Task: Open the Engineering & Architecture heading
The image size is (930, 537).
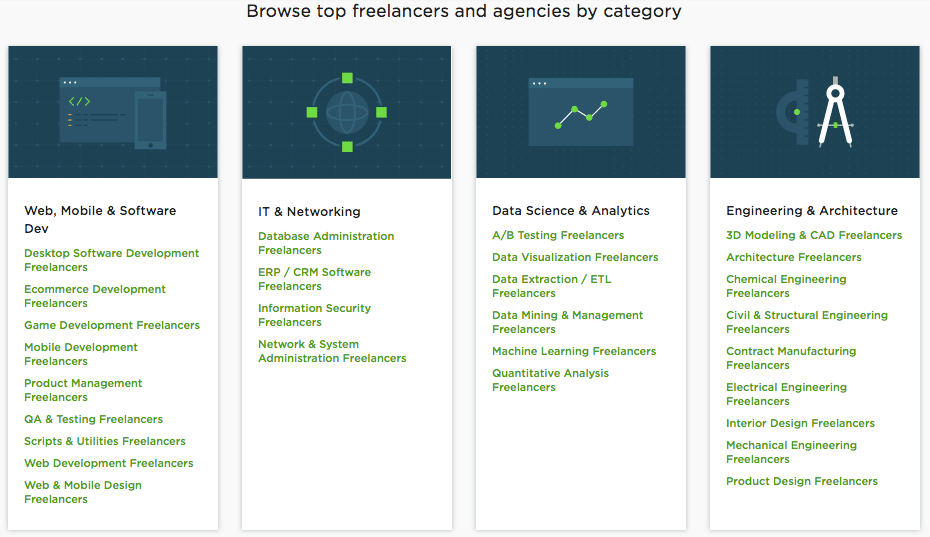Action: 812,211
